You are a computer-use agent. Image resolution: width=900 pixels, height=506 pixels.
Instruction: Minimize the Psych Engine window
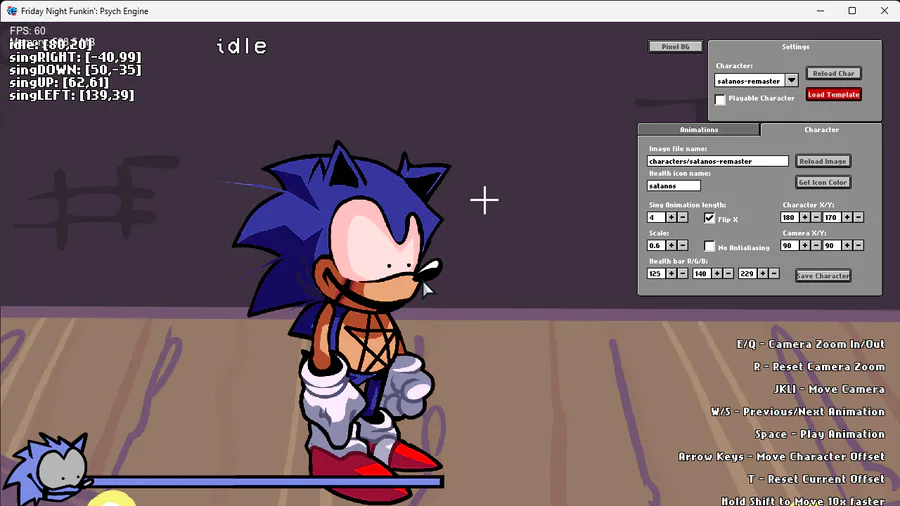click(820, 10)
